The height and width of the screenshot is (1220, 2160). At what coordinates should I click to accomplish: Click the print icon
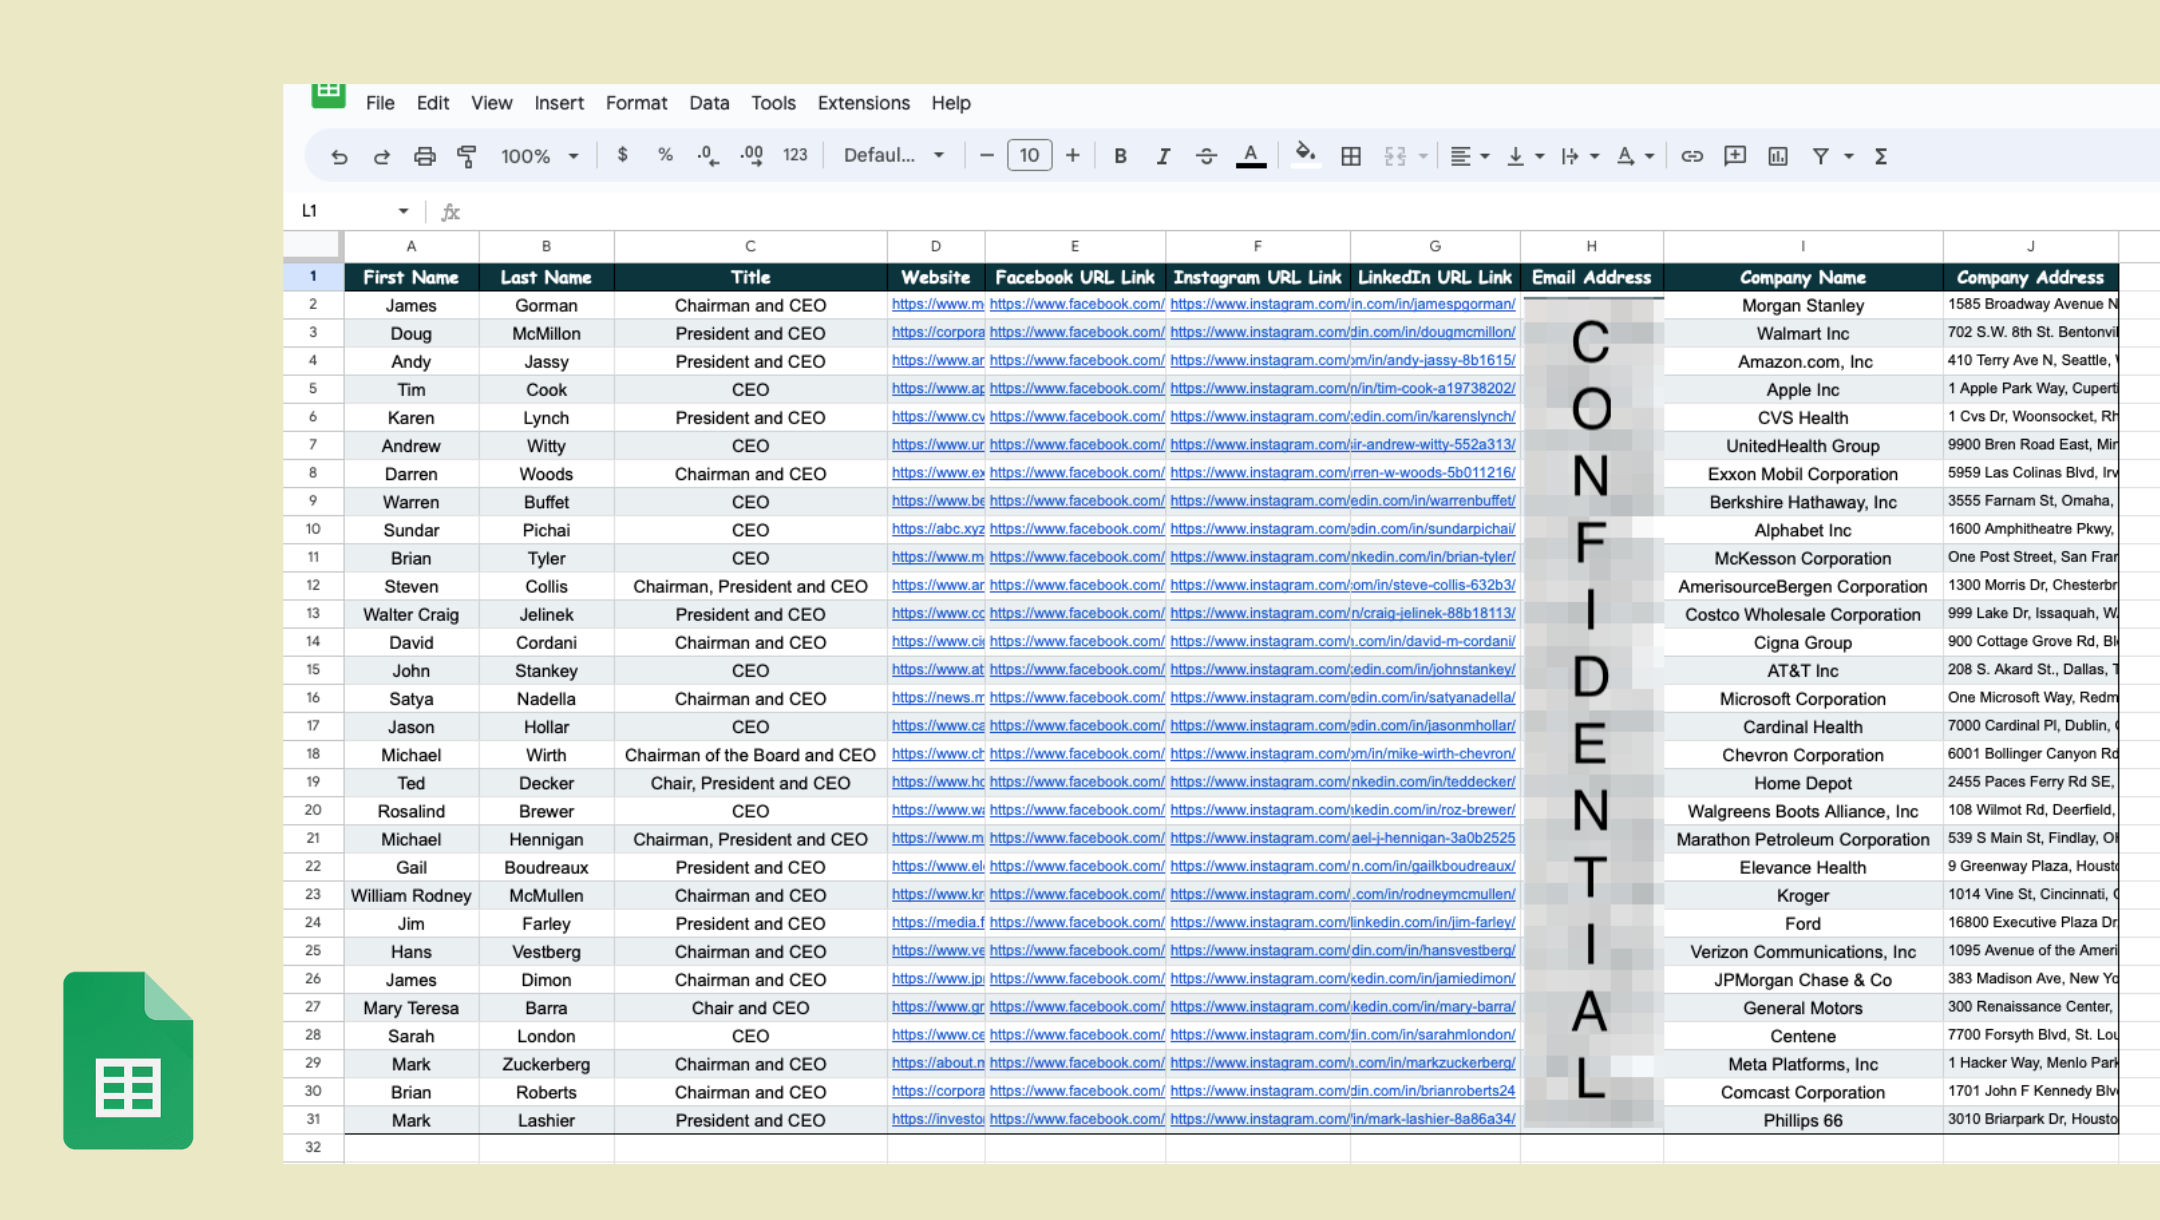click(x=424, y=156)
